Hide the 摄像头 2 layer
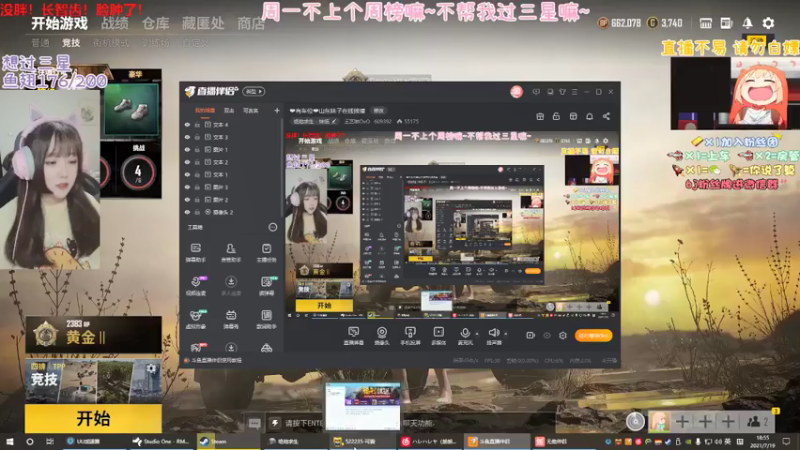 [187, 212]
